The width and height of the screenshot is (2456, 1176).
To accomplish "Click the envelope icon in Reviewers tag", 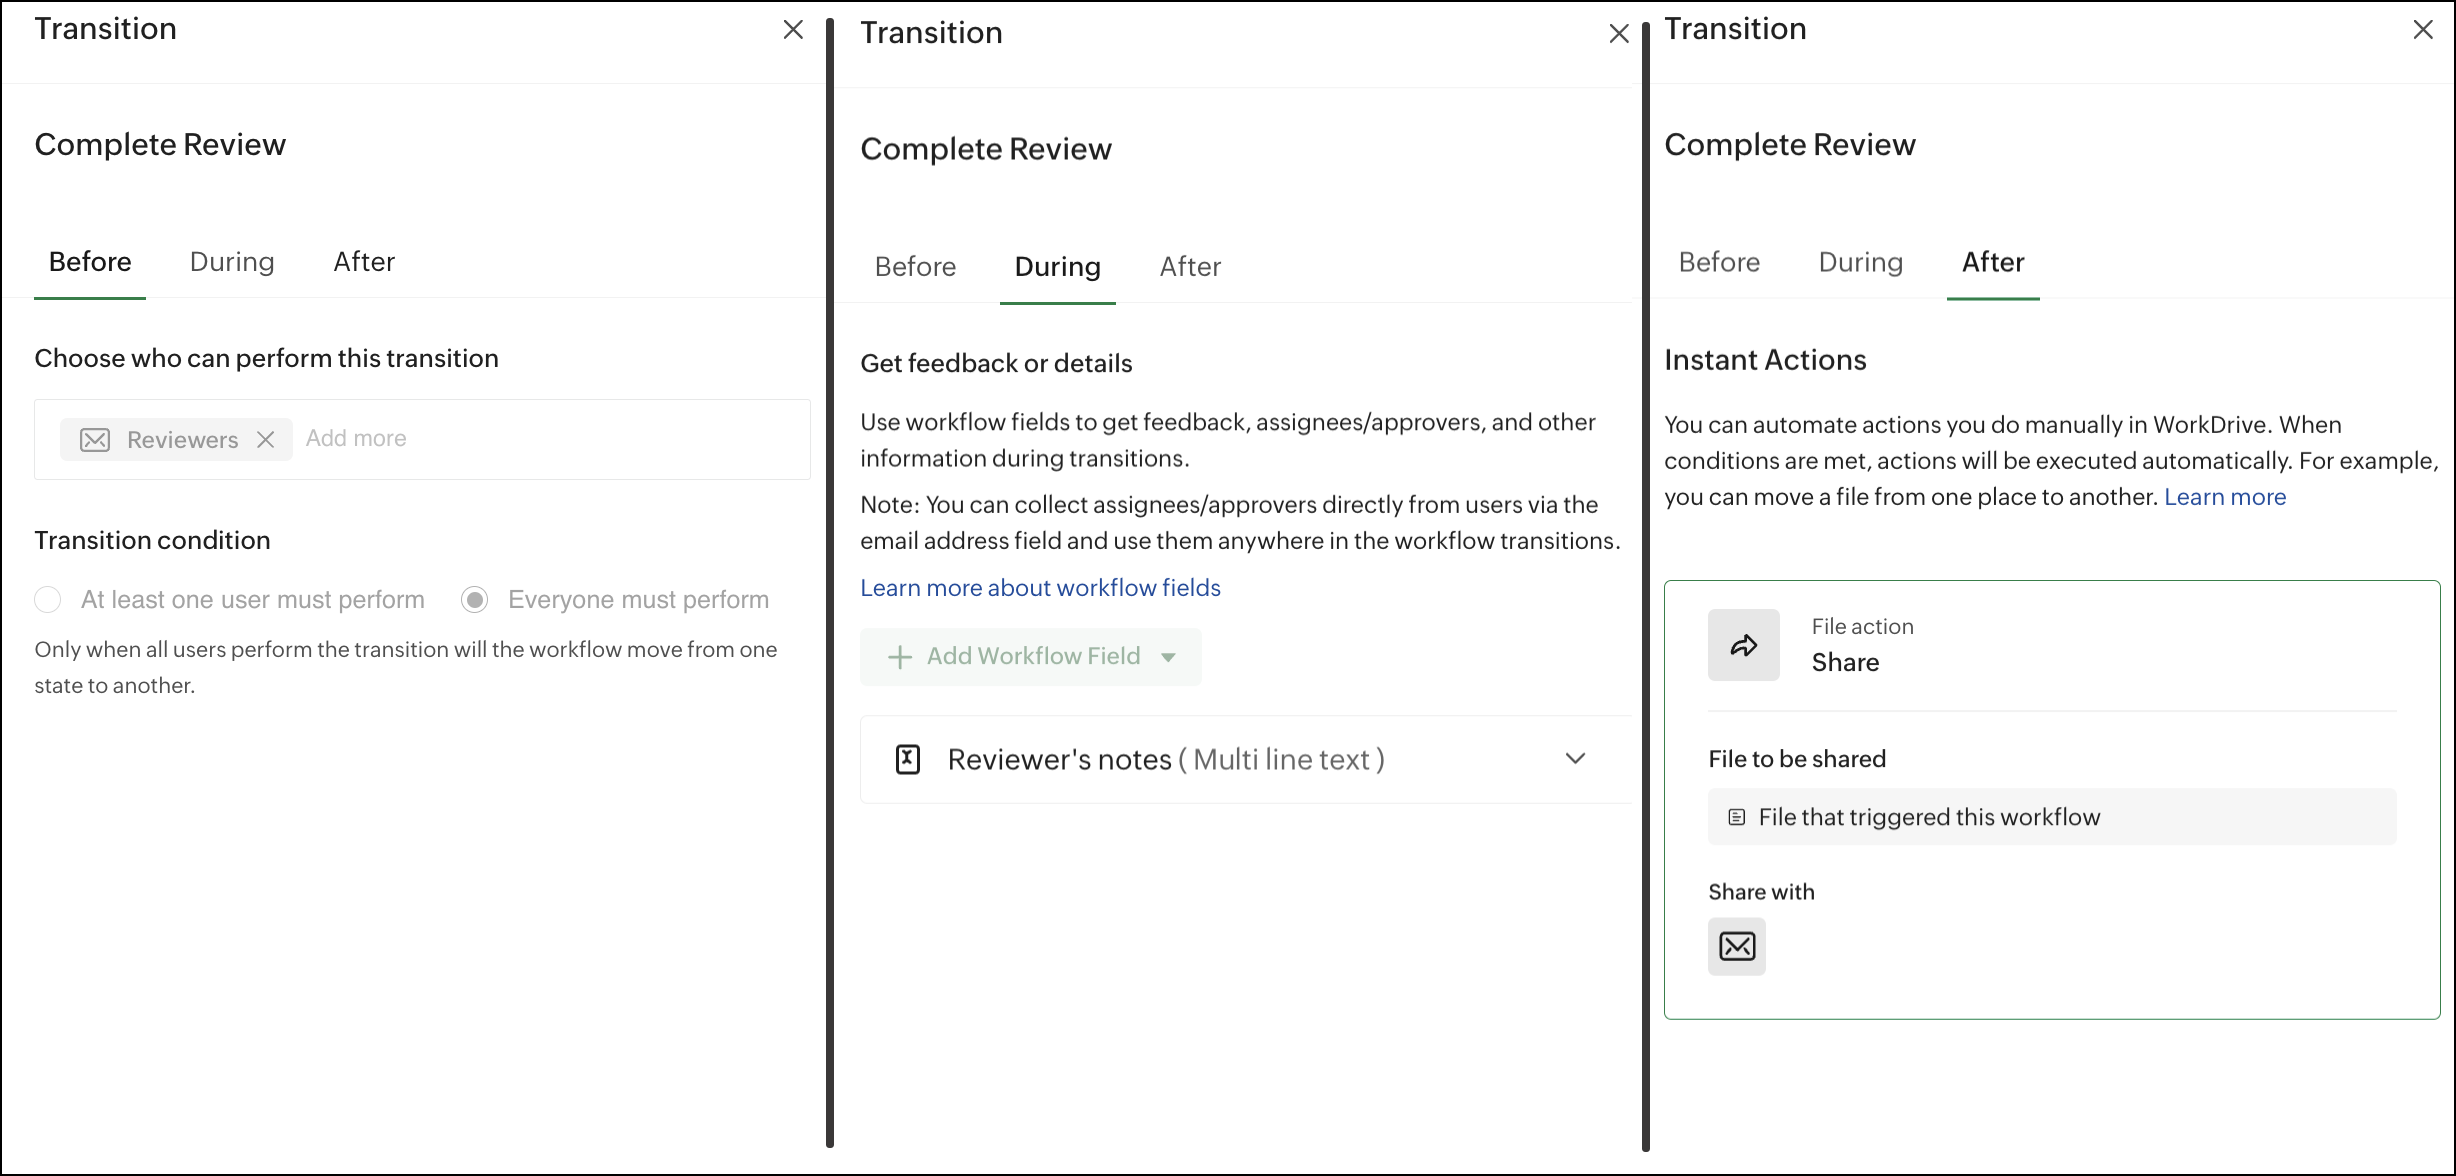I will (95, 440).
